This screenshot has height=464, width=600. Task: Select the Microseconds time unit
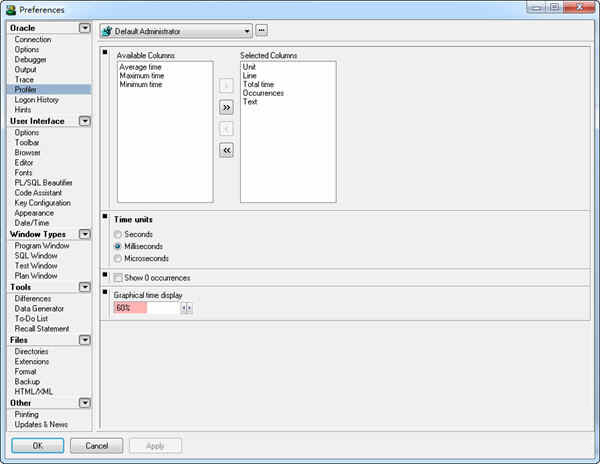click(x=118, y=258)
